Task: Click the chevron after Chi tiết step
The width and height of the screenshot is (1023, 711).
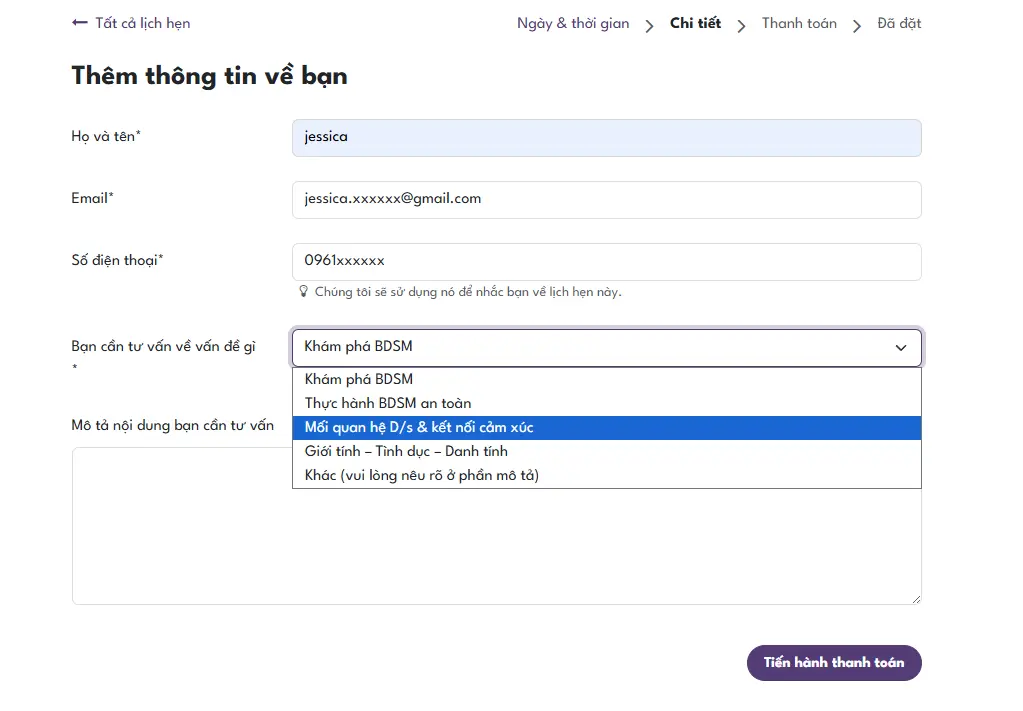Action: click(x=741, y=25)
